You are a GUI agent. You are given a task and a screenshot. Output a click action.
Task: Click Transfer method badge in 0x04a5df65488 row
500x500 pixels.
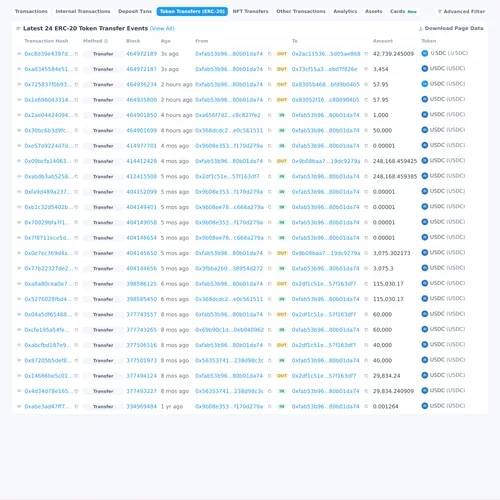tap(103, 314)
